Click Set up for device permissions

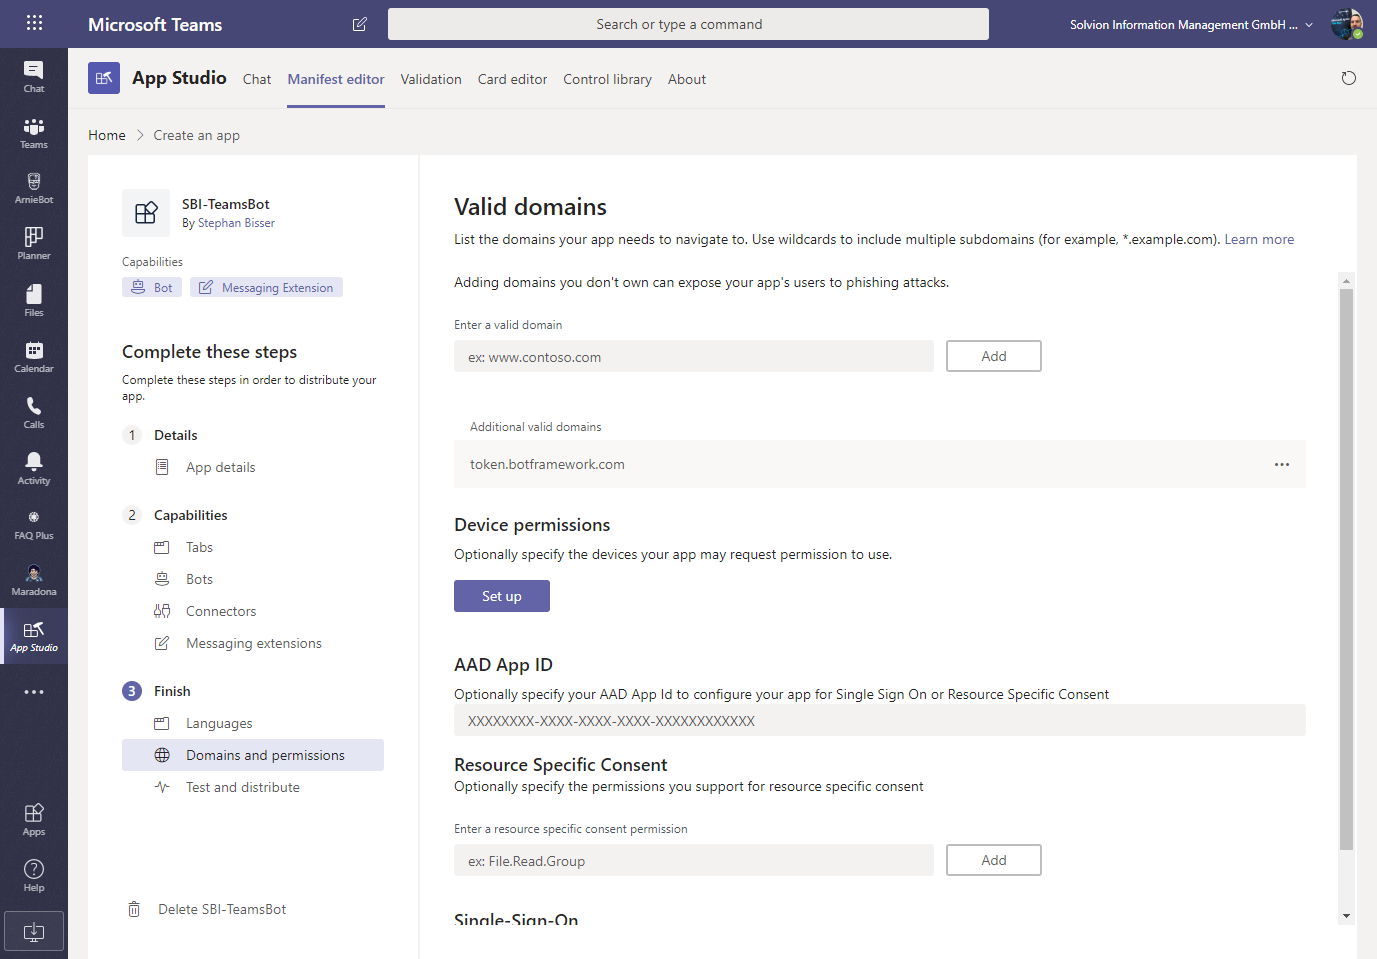pos(502,596)
